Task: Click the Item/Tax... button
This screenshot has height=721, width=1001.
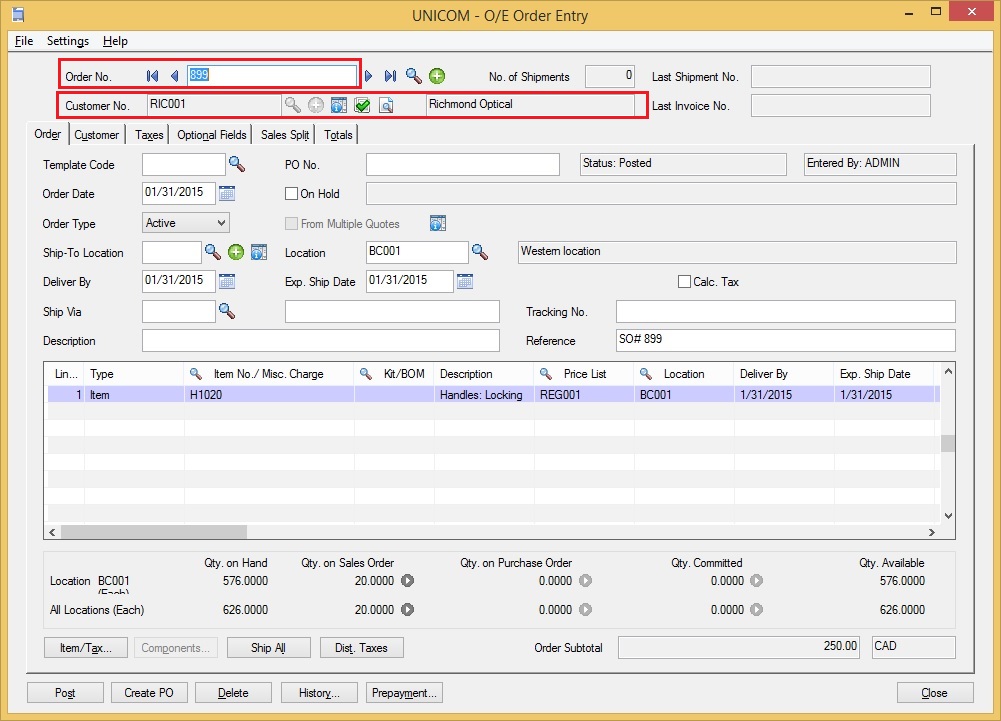Action: 86,648
